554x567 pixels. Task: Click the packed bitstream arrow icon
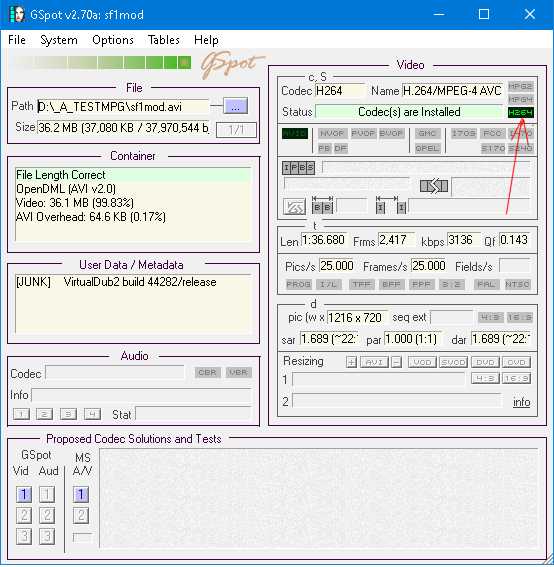[434, 186]
